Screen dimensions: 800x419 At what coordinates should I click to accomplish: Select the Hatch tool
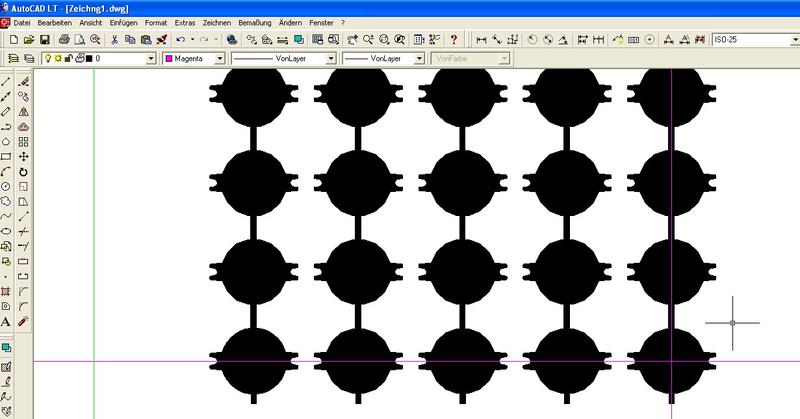(6, 291)
